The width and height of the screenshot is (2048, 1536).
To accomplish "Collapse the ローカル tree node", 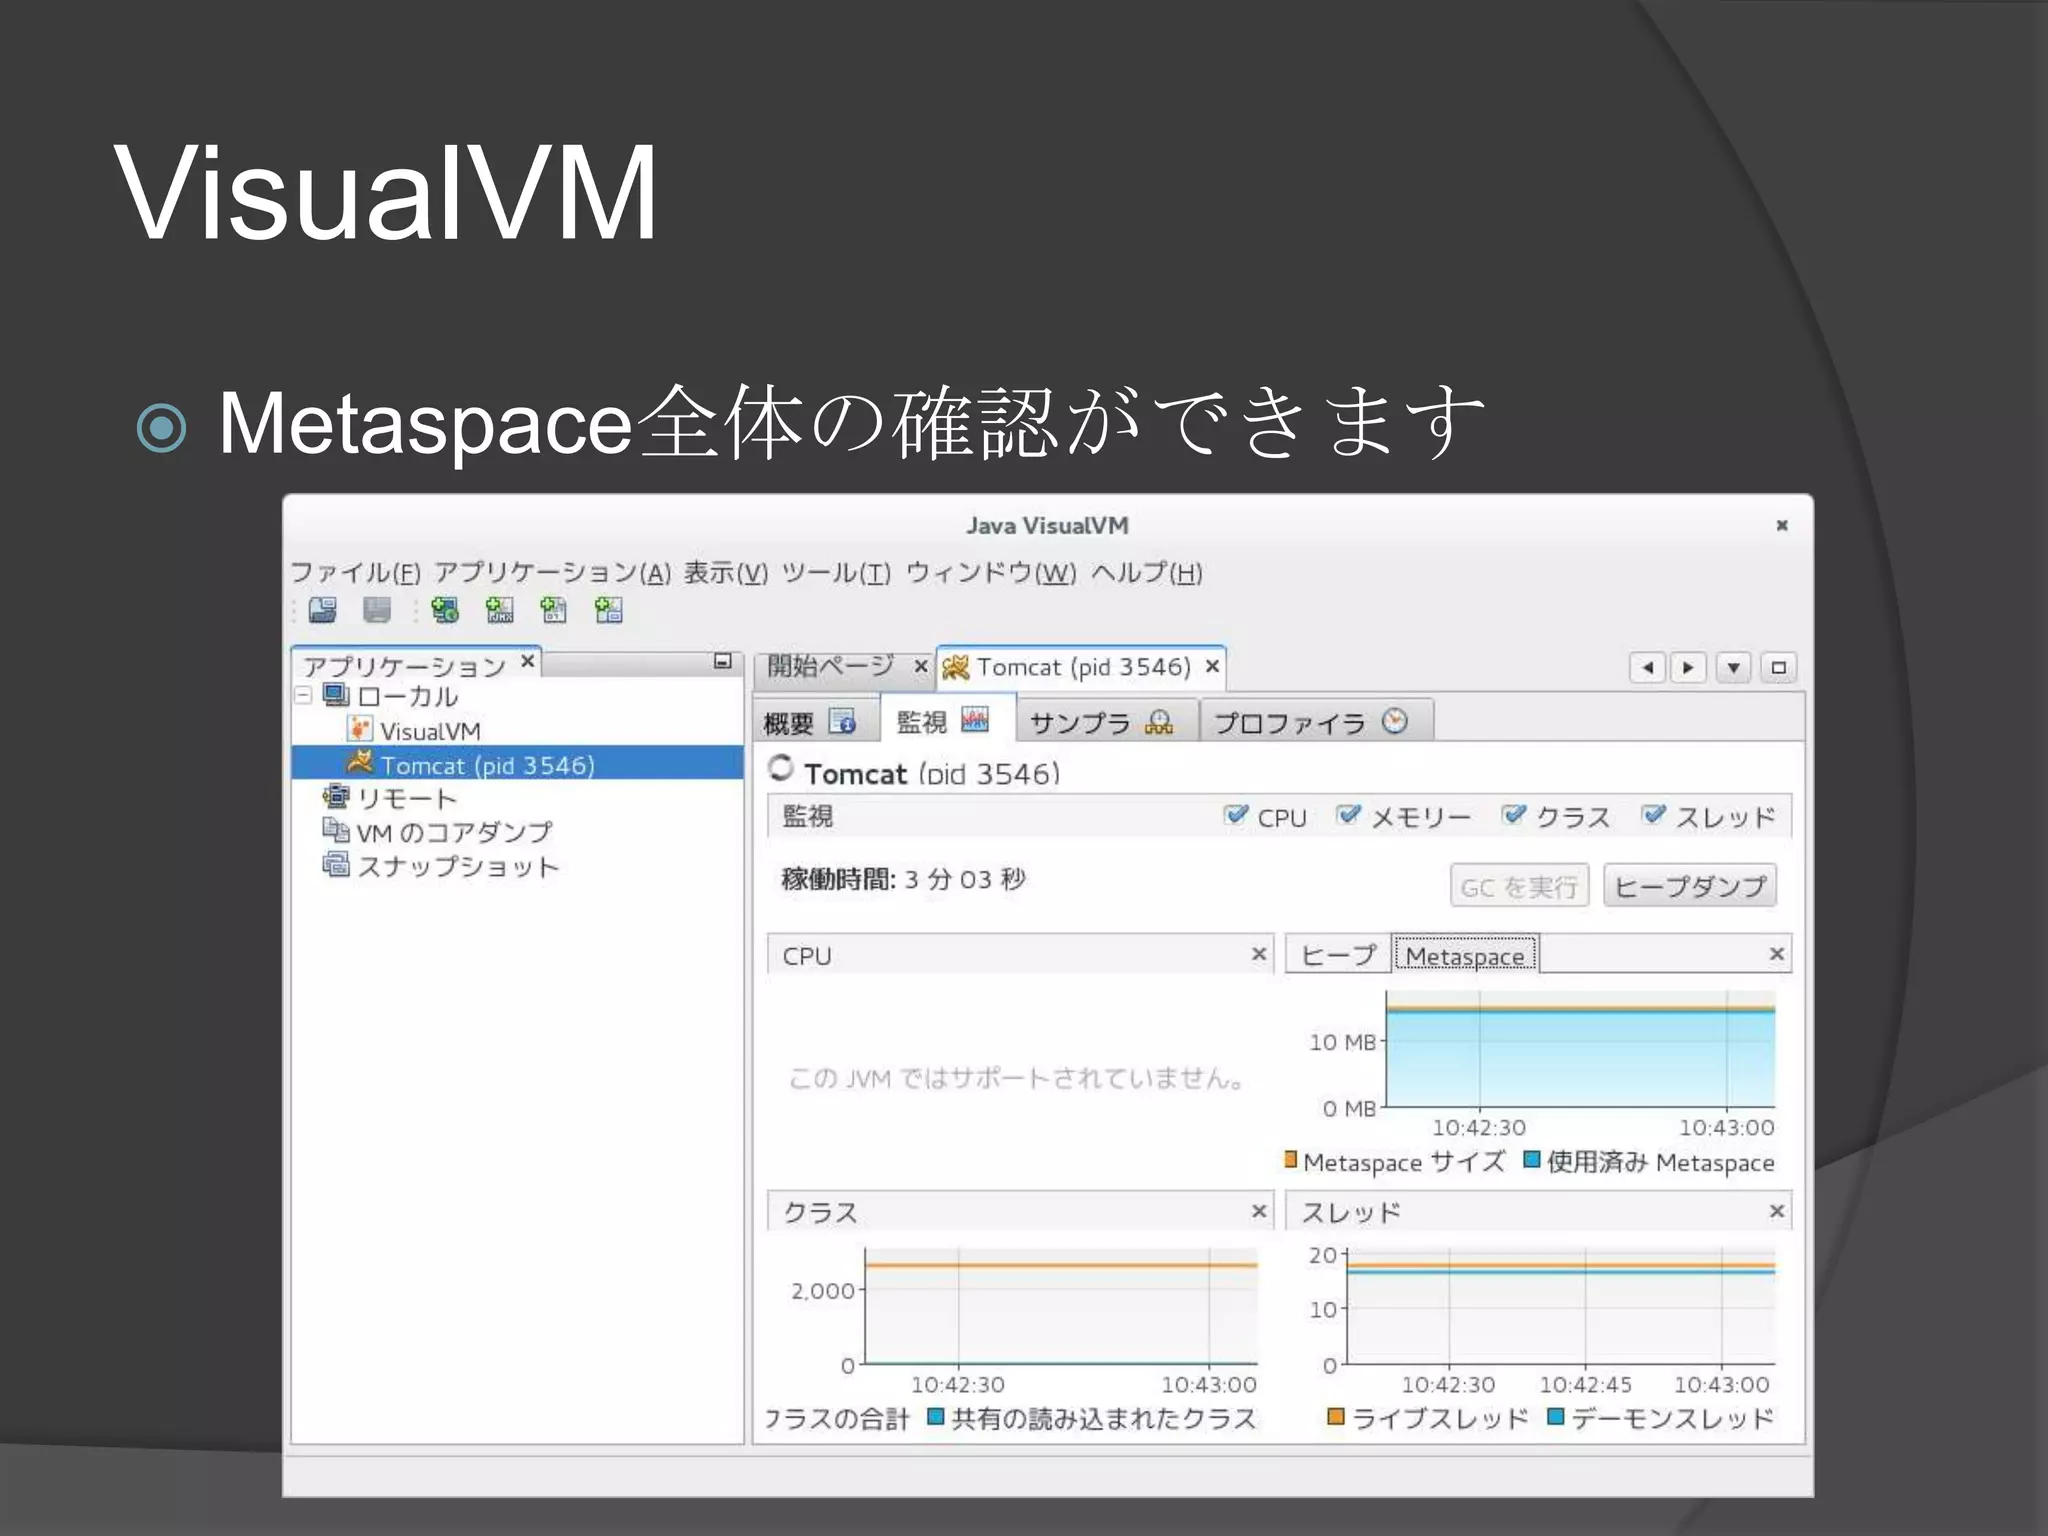I will click(304, 695).
